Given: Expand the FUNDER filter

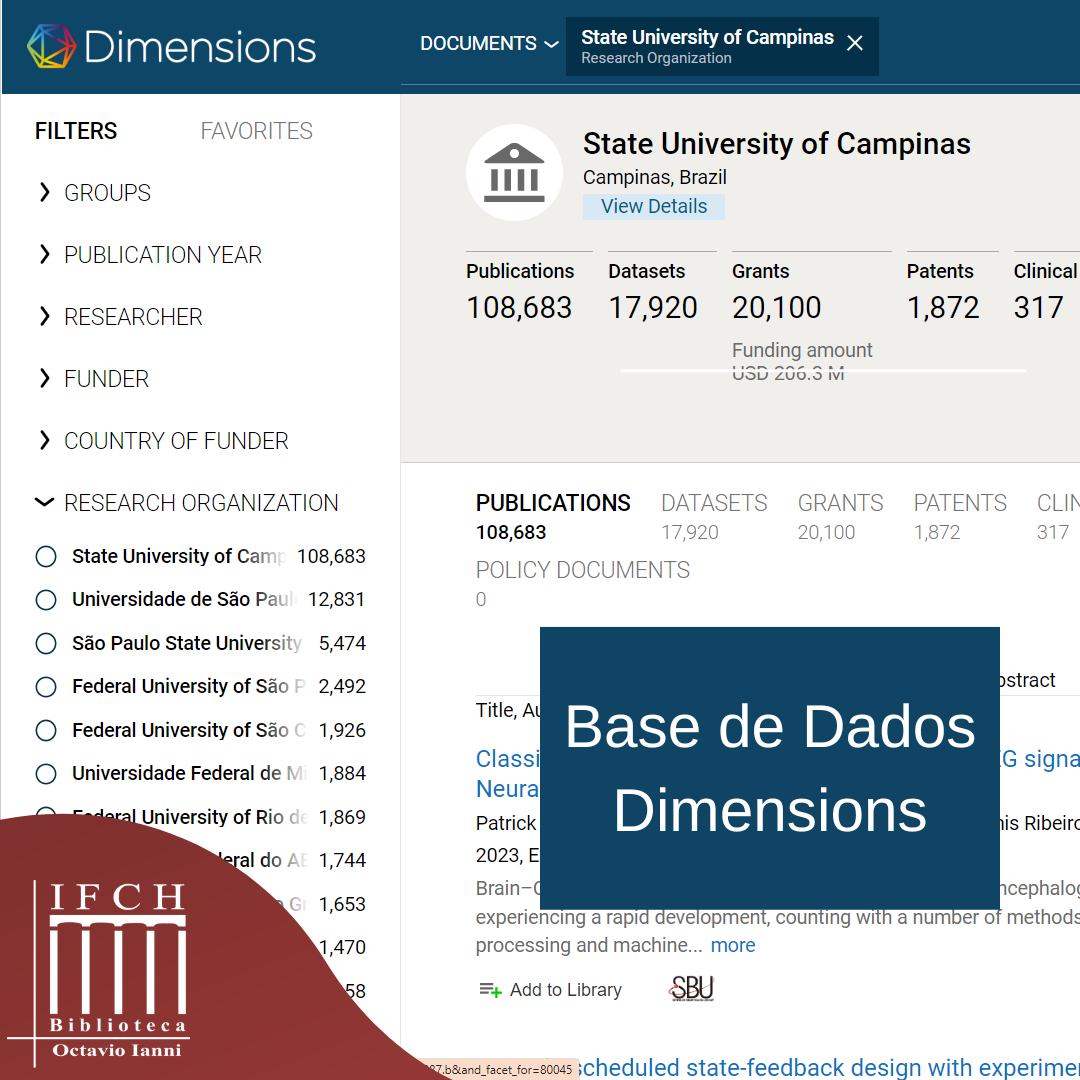Looking at the screenshot, I should click(x=45, y=378).
